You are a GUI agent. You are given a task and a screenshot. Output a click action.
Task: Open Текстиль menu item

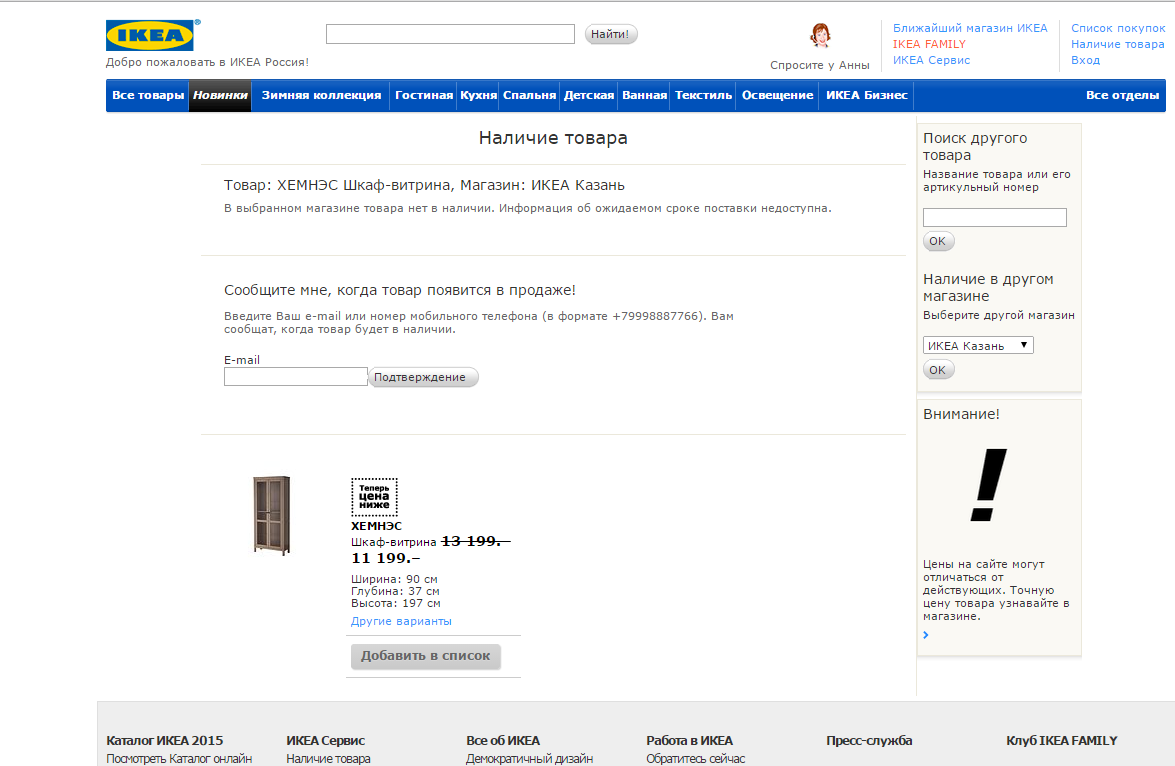703,95
